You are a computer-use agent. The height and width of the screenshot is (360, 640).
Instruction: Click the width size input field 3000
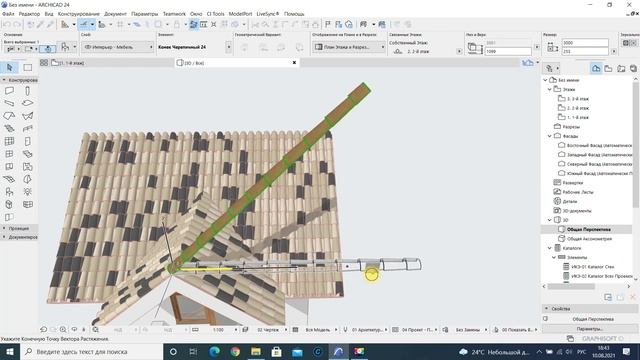[585, 42]
